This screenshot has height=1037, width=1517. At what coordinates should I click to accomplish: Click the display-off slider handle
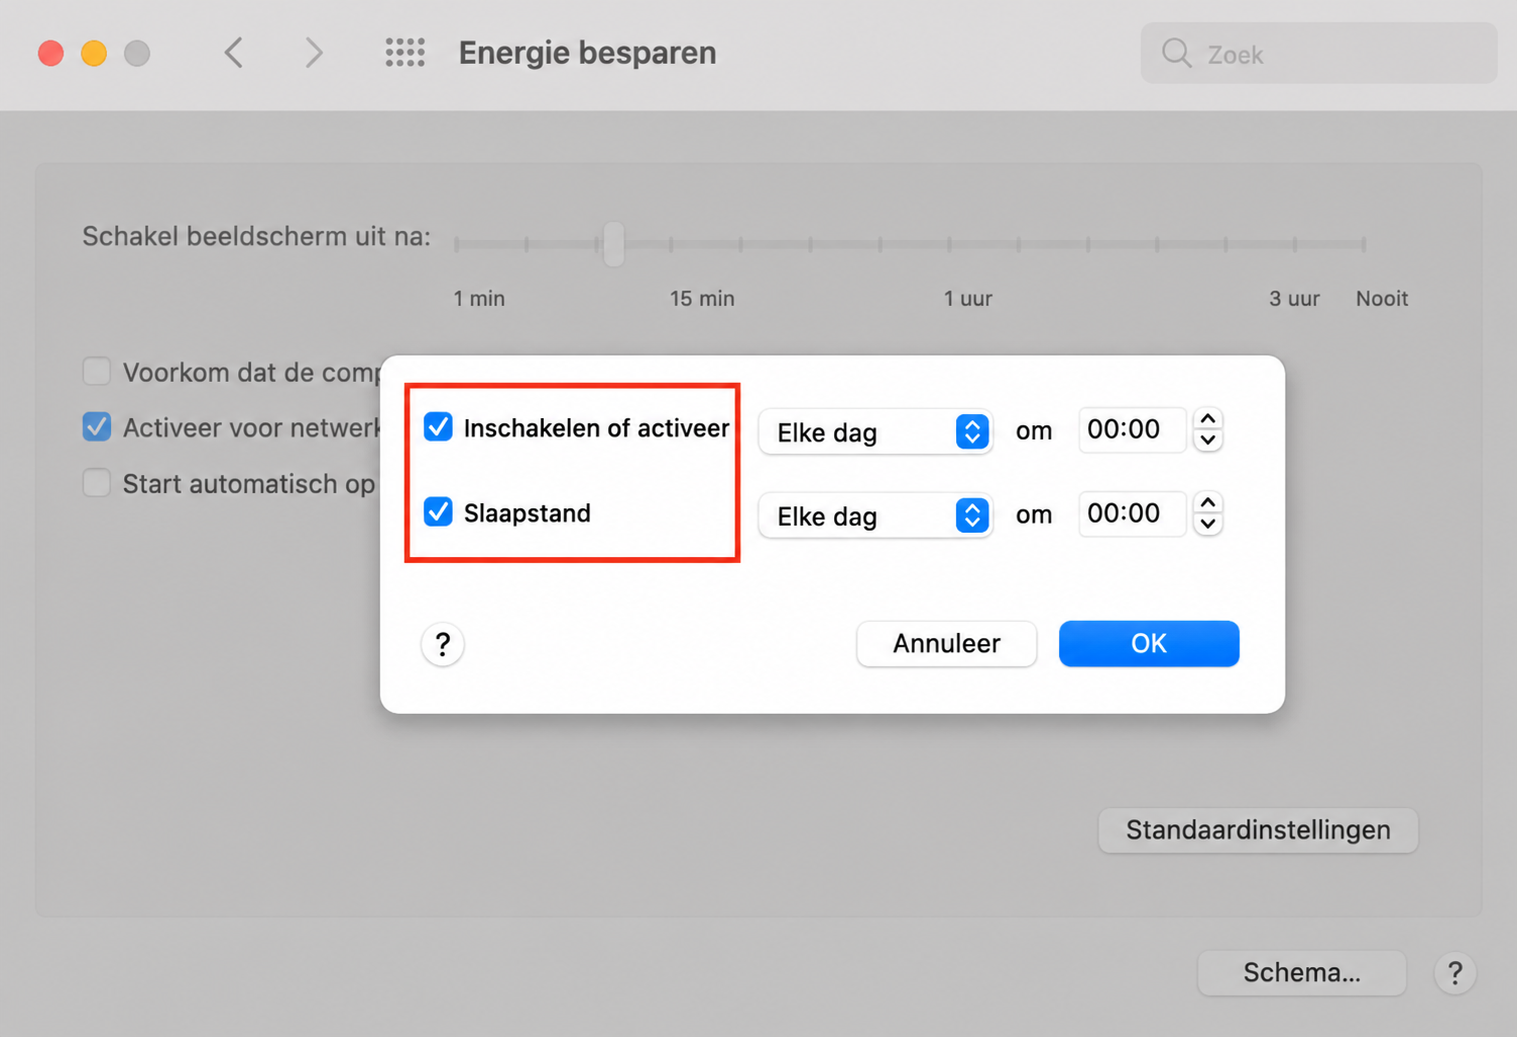point(614,243)
